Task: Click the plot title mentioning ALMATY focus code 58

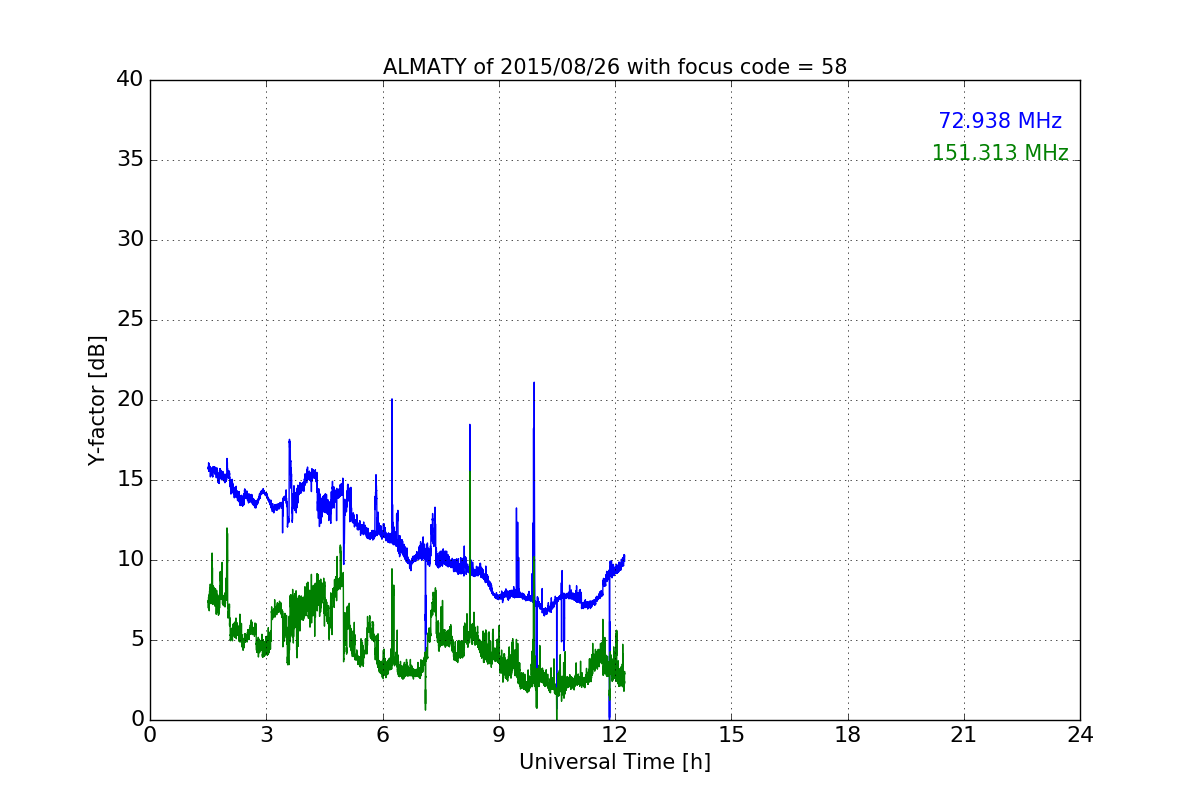Action: click(x=615, y=67)
